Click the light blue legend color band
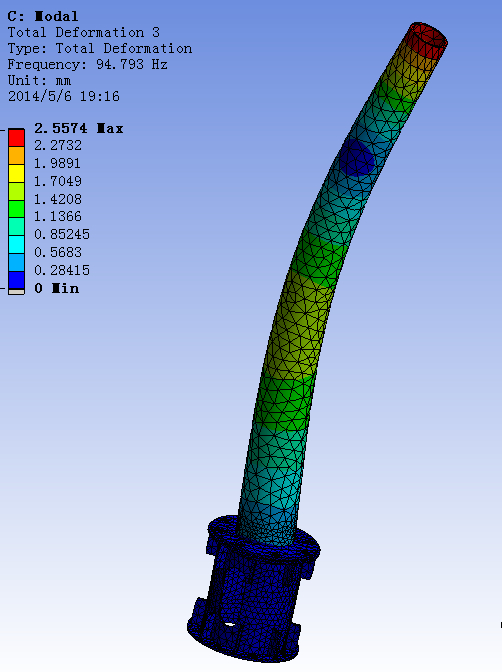This screenshot has width=502, height=672. click(16, 263)
